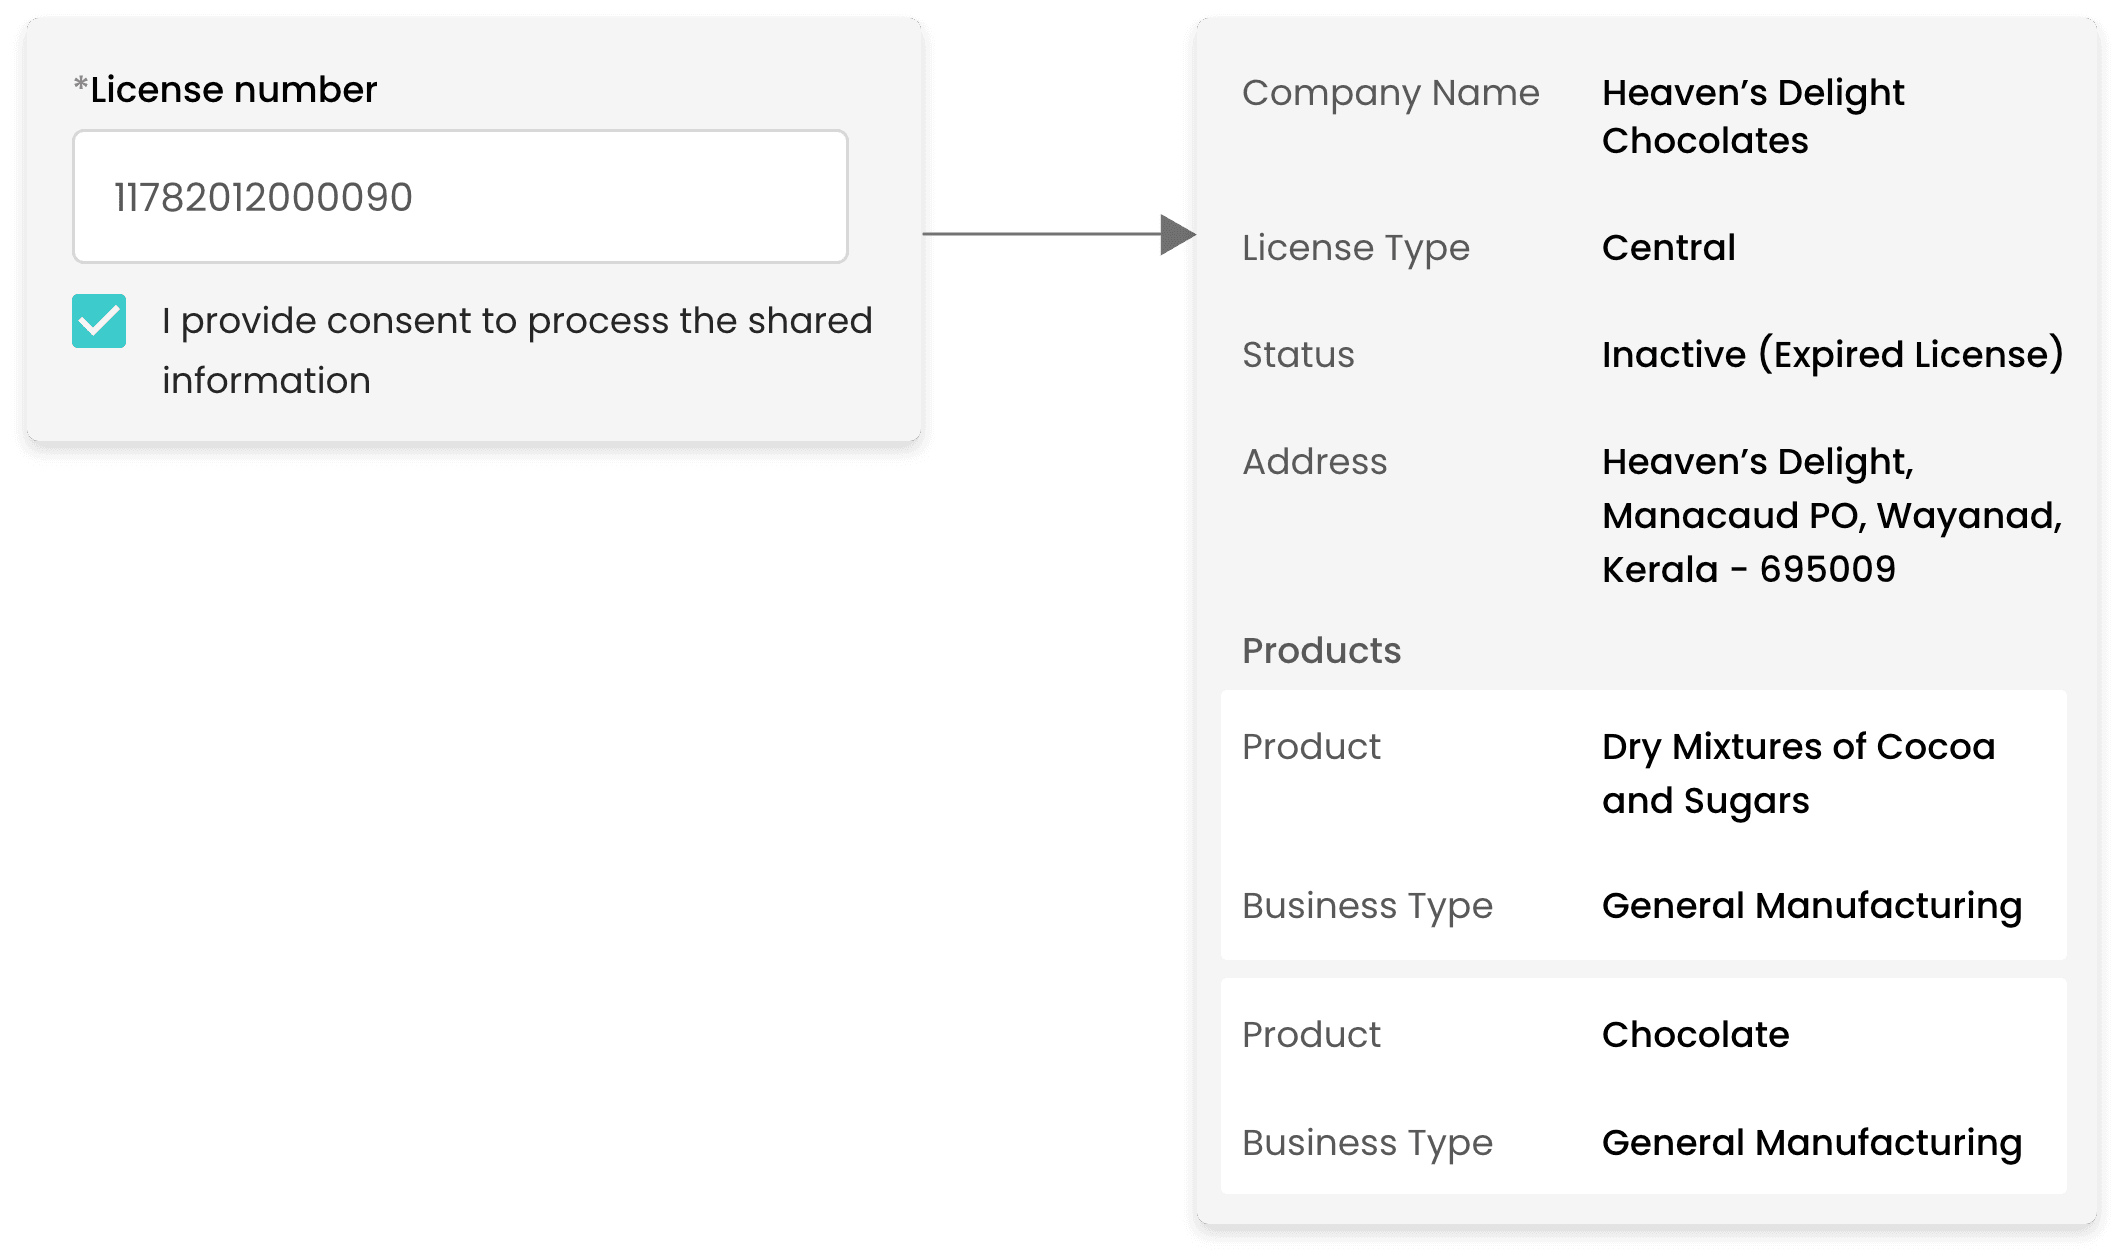Click the "Address" label
The width and height of the screenshot is (2124, 1260).
coord(1314,462)
